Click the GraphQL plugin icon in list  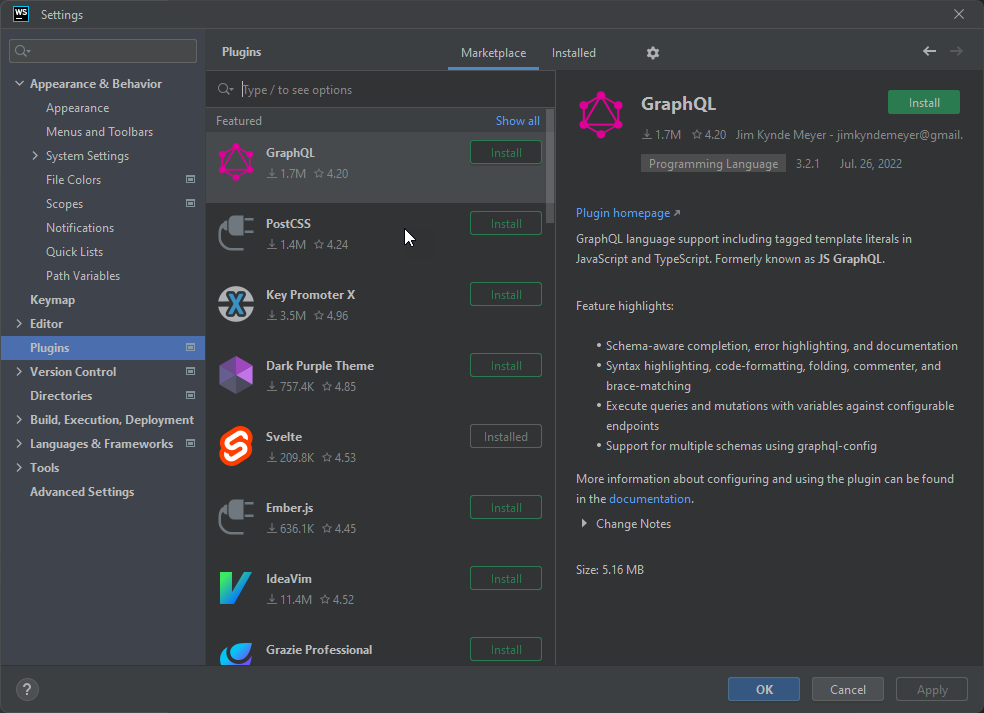pyautogui.click(x=236, y=162)
